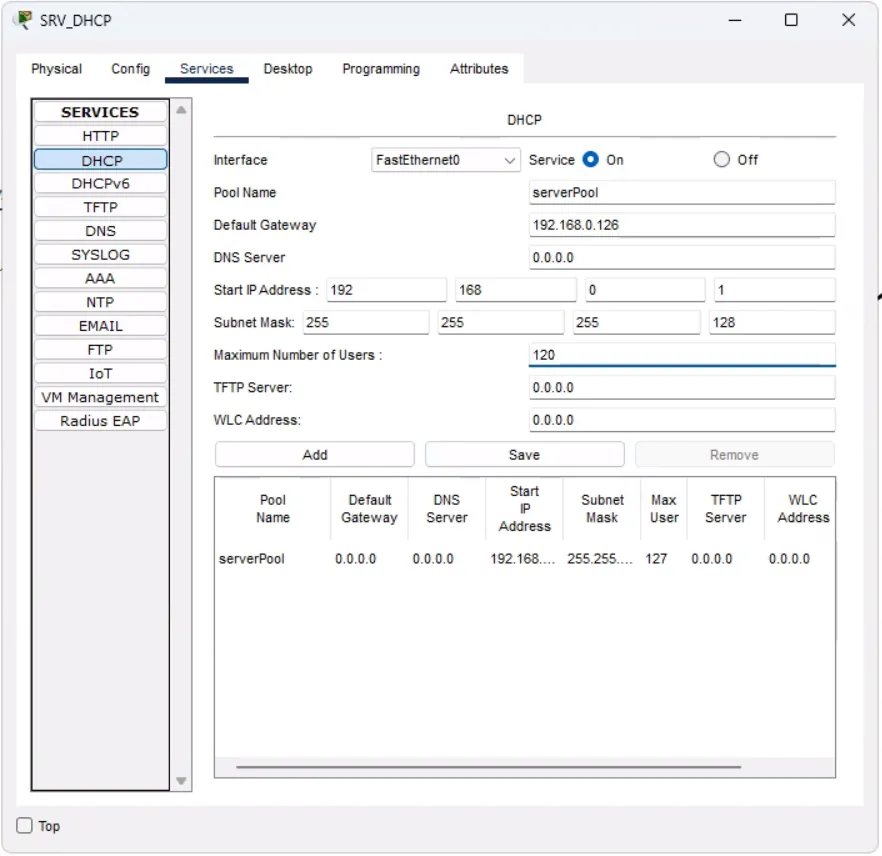Focus the Maximum Number of Users field
Viewport: 882px width, 856px height.
point(681,355)
